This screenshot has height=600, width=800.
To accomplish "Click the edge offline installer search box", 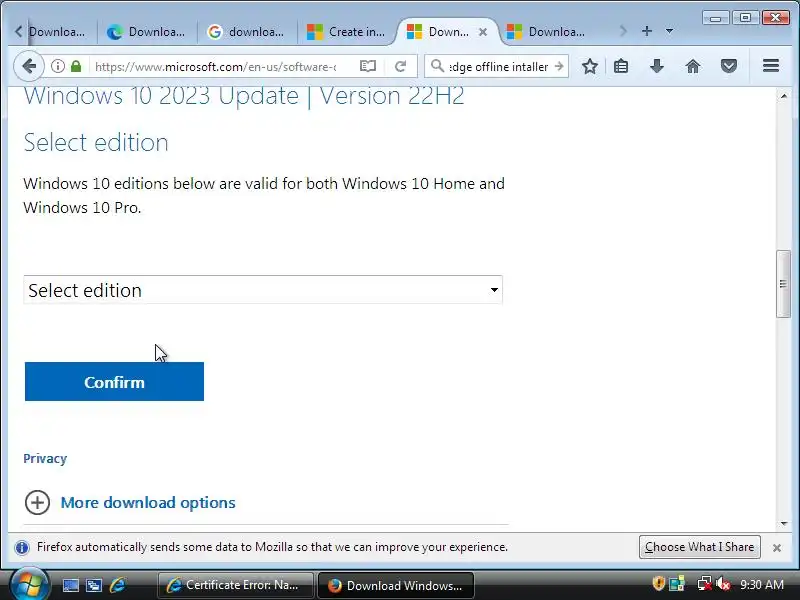I will coord(498,66).
